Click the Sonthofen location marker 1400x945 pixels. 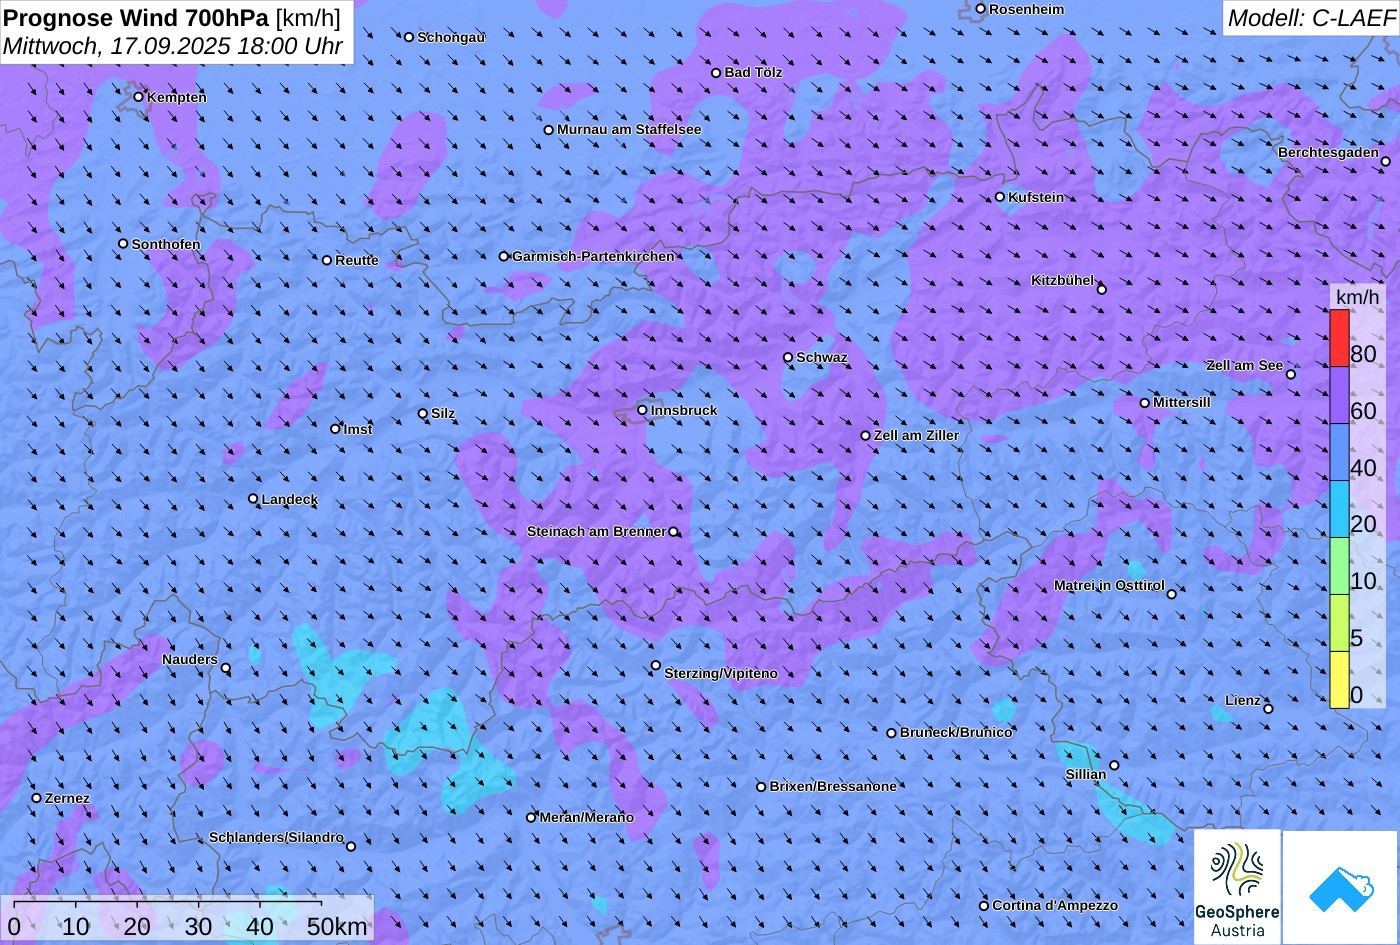click(x=124, y=244)
